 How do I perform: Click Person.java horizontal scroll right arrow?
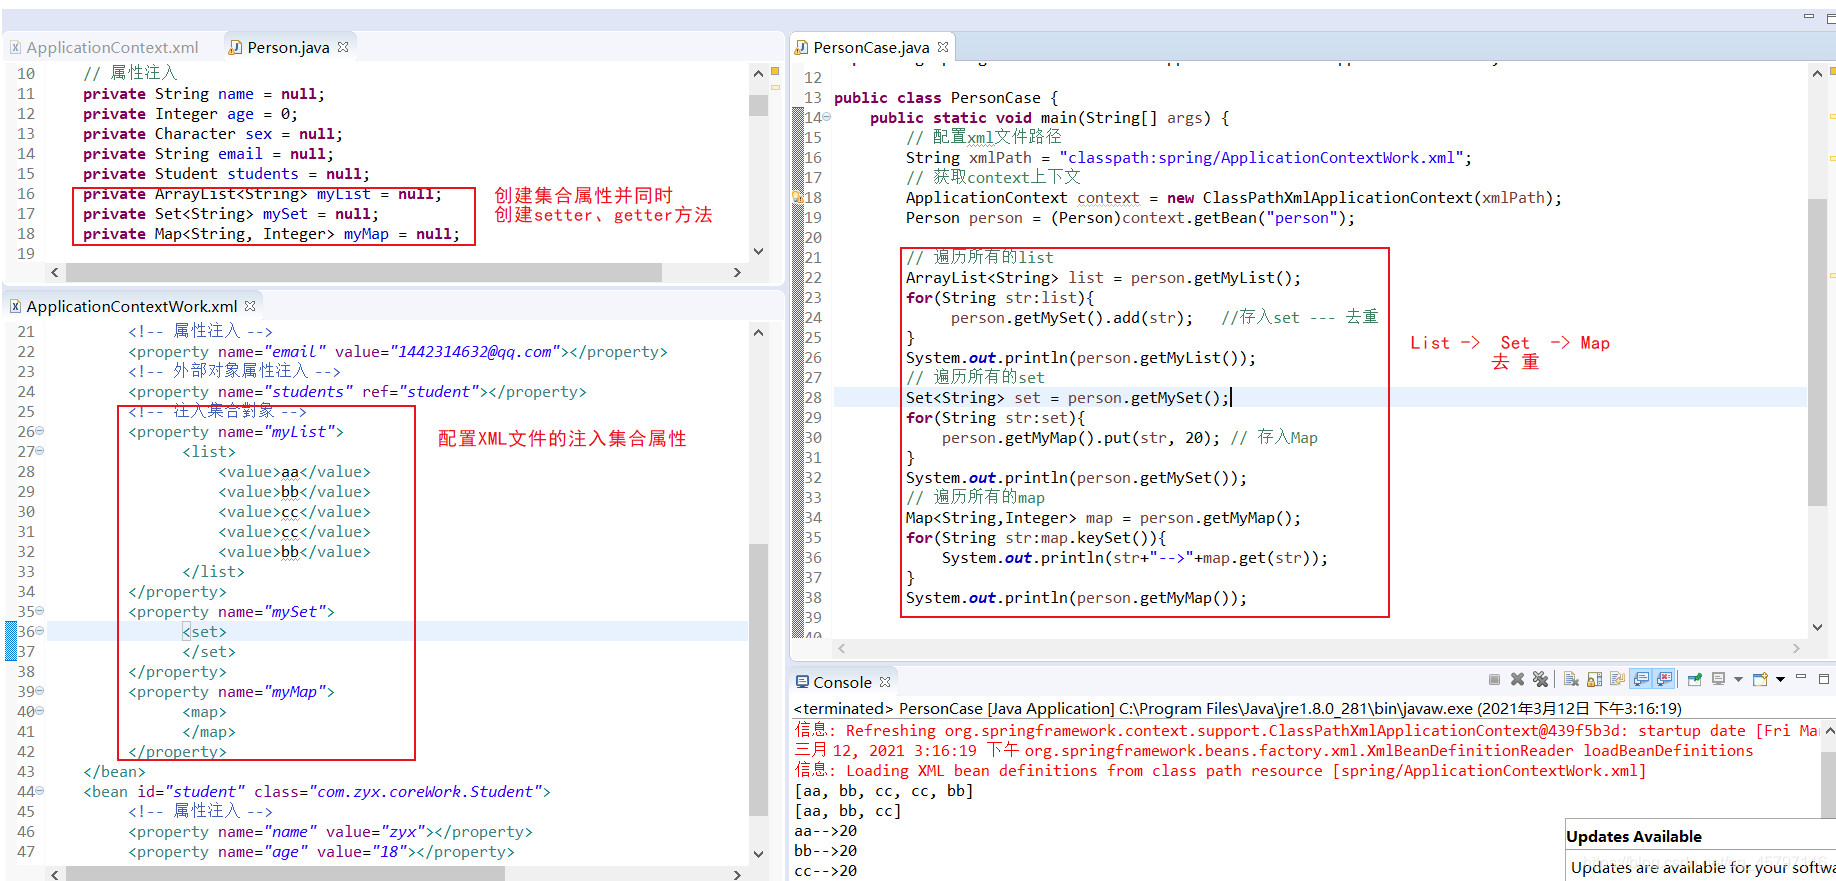click(737, 272)
